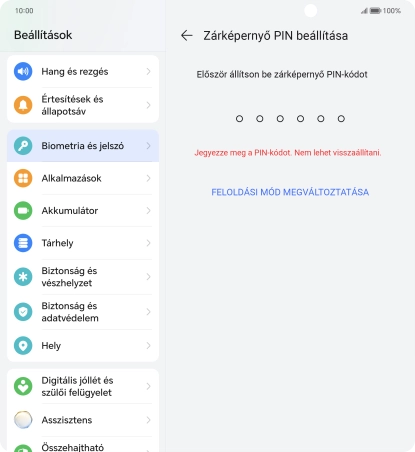Select the Asszisztens settings entry
Viewport: 415px width, 452px height.
pos(83,420)
